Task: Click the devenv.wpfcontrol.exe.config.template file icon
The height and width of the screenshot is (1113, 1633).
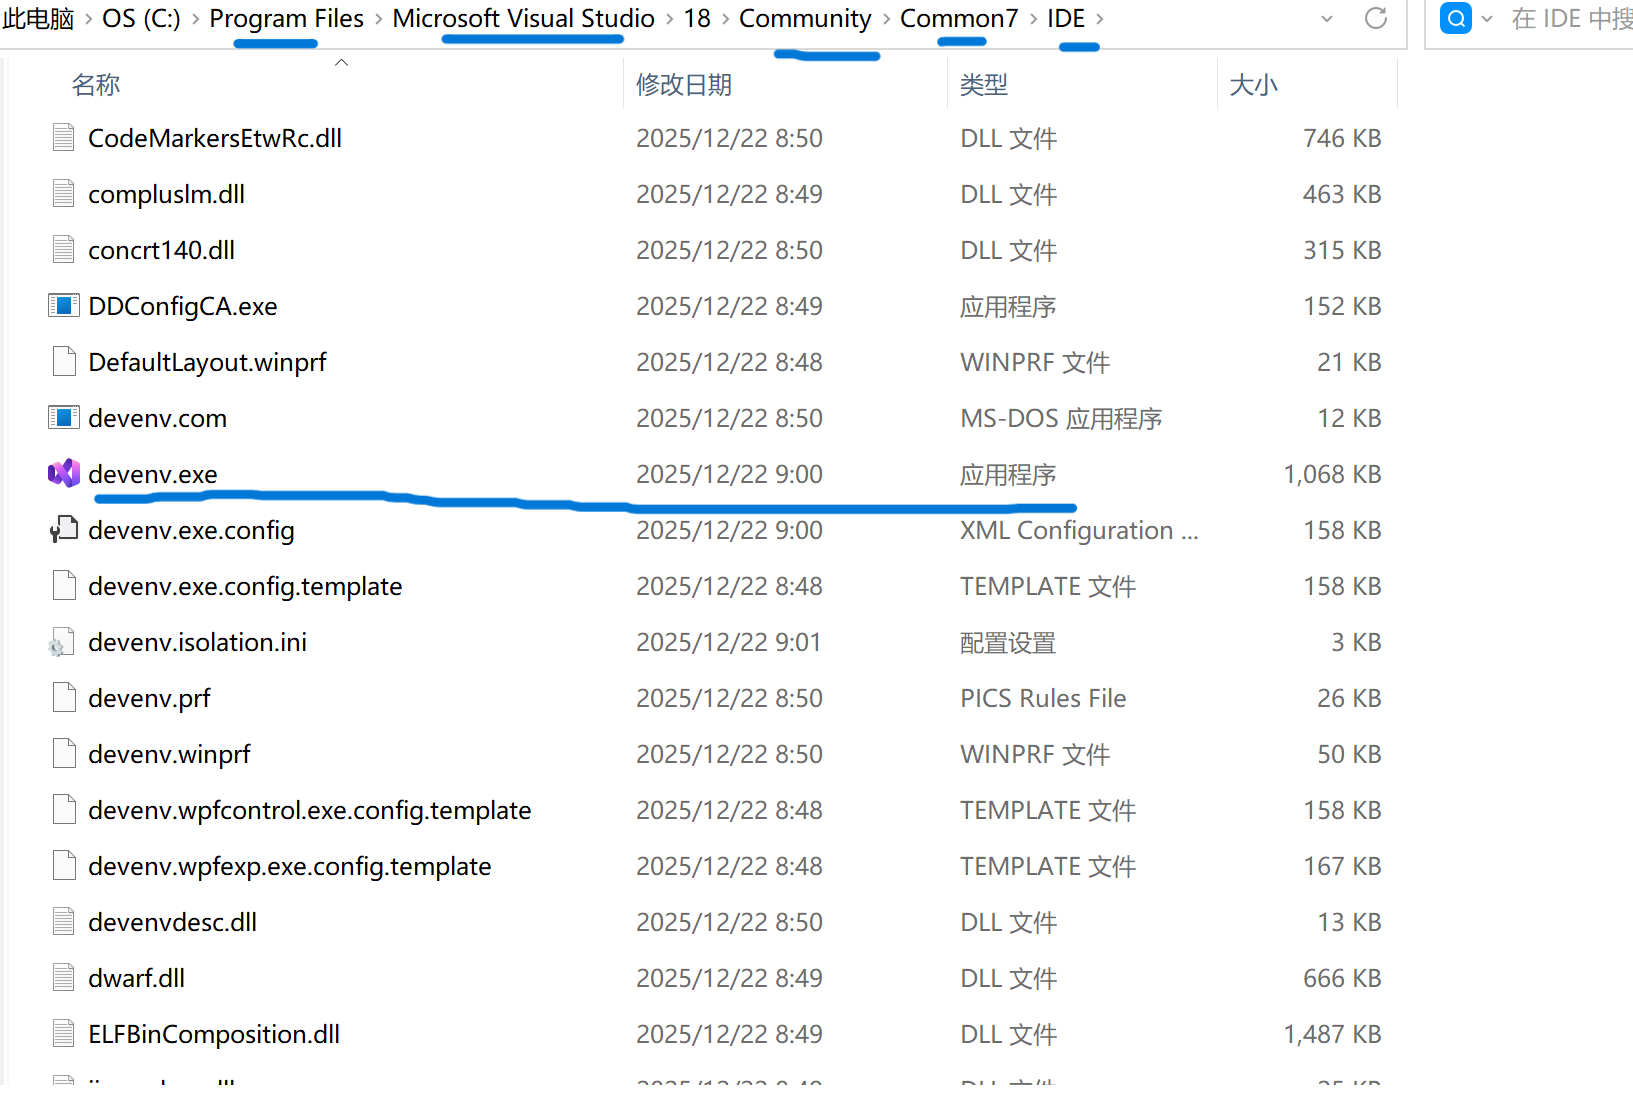Action: 64,810
